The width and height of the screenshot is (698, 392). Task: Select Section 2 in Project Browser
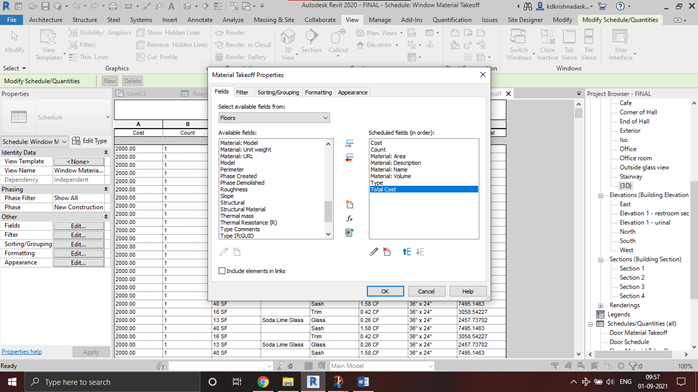(x=632, y=278)
